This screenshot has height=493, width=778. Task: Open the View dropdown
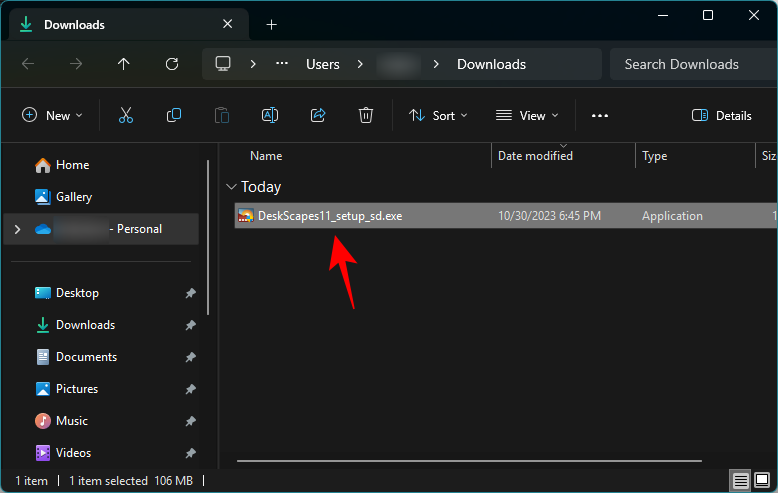527,116
